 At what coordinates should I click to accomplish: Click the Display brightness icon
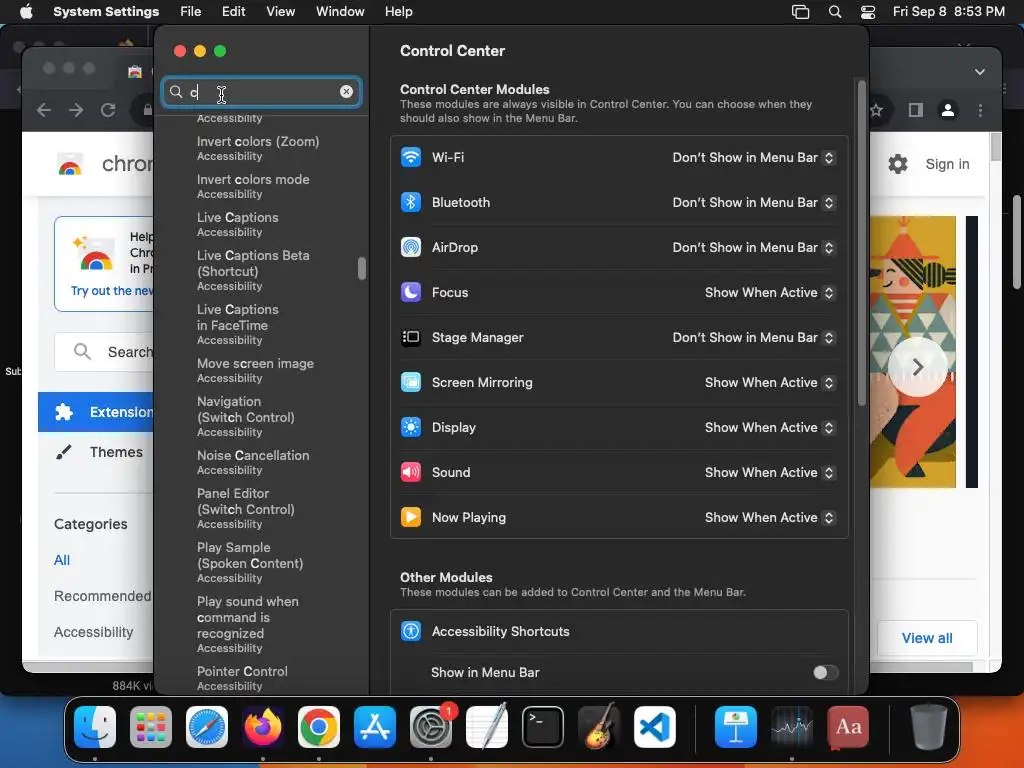[x=411, y=427]
